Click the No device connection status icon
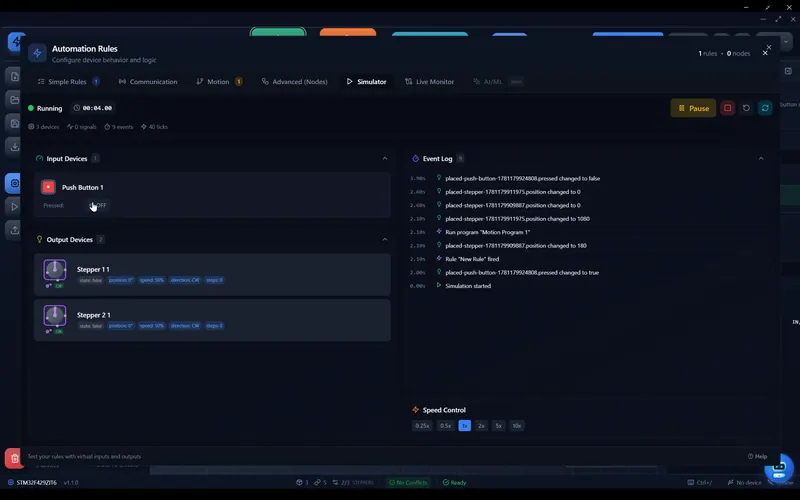The image size is (800, 500). click(731, 483)
